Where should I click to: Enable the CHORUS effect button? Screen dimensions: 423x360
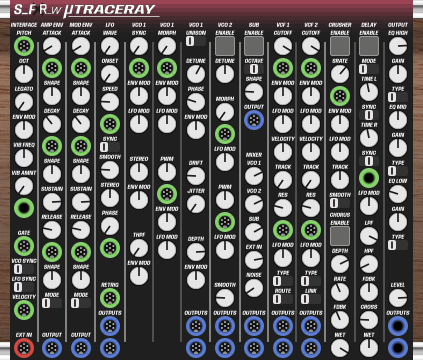(x=340, y=236)
